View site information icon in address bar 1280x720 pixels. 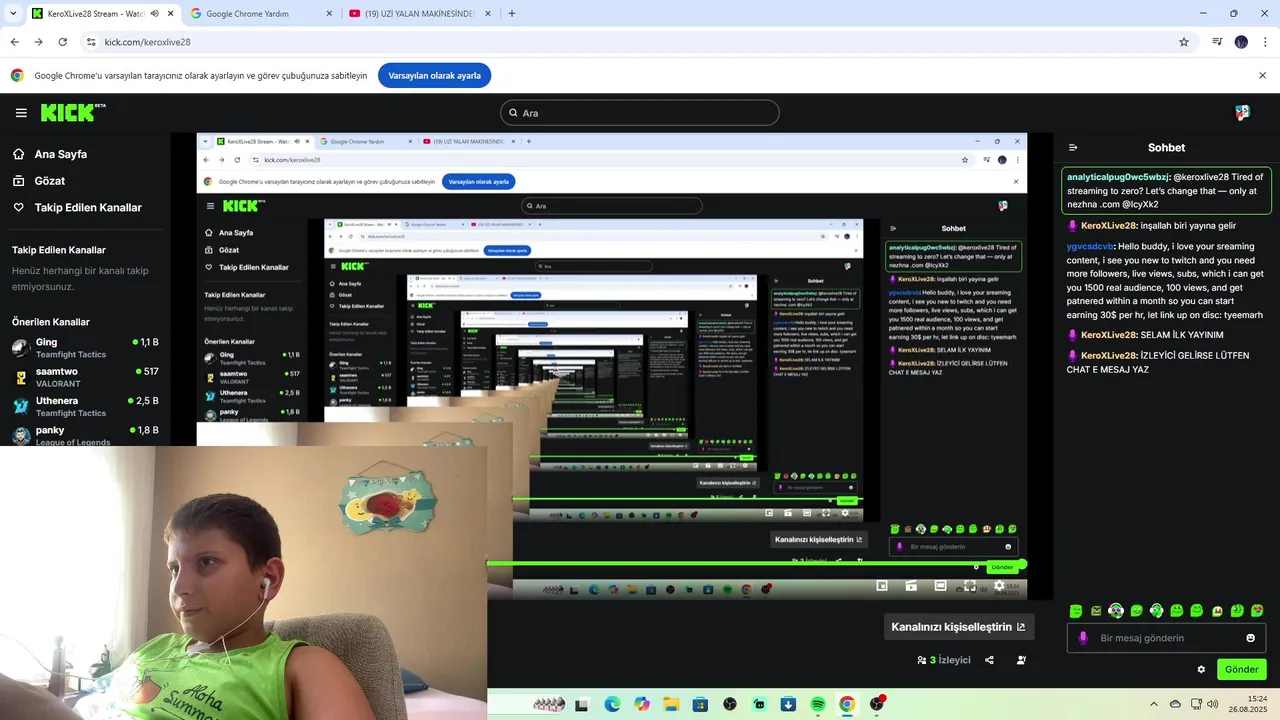91,42
